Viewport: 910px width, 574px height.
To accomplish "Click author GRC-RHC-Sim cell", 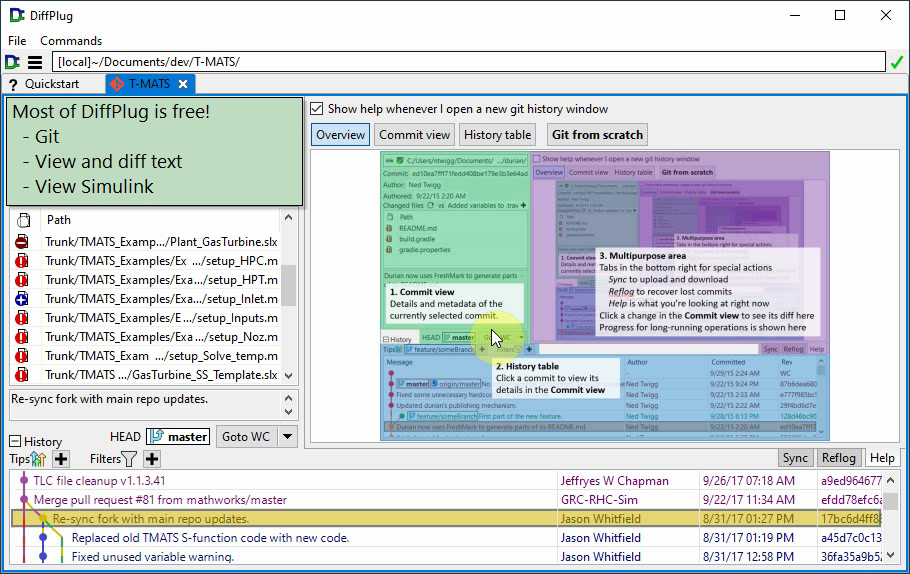I will pos(627,500).
